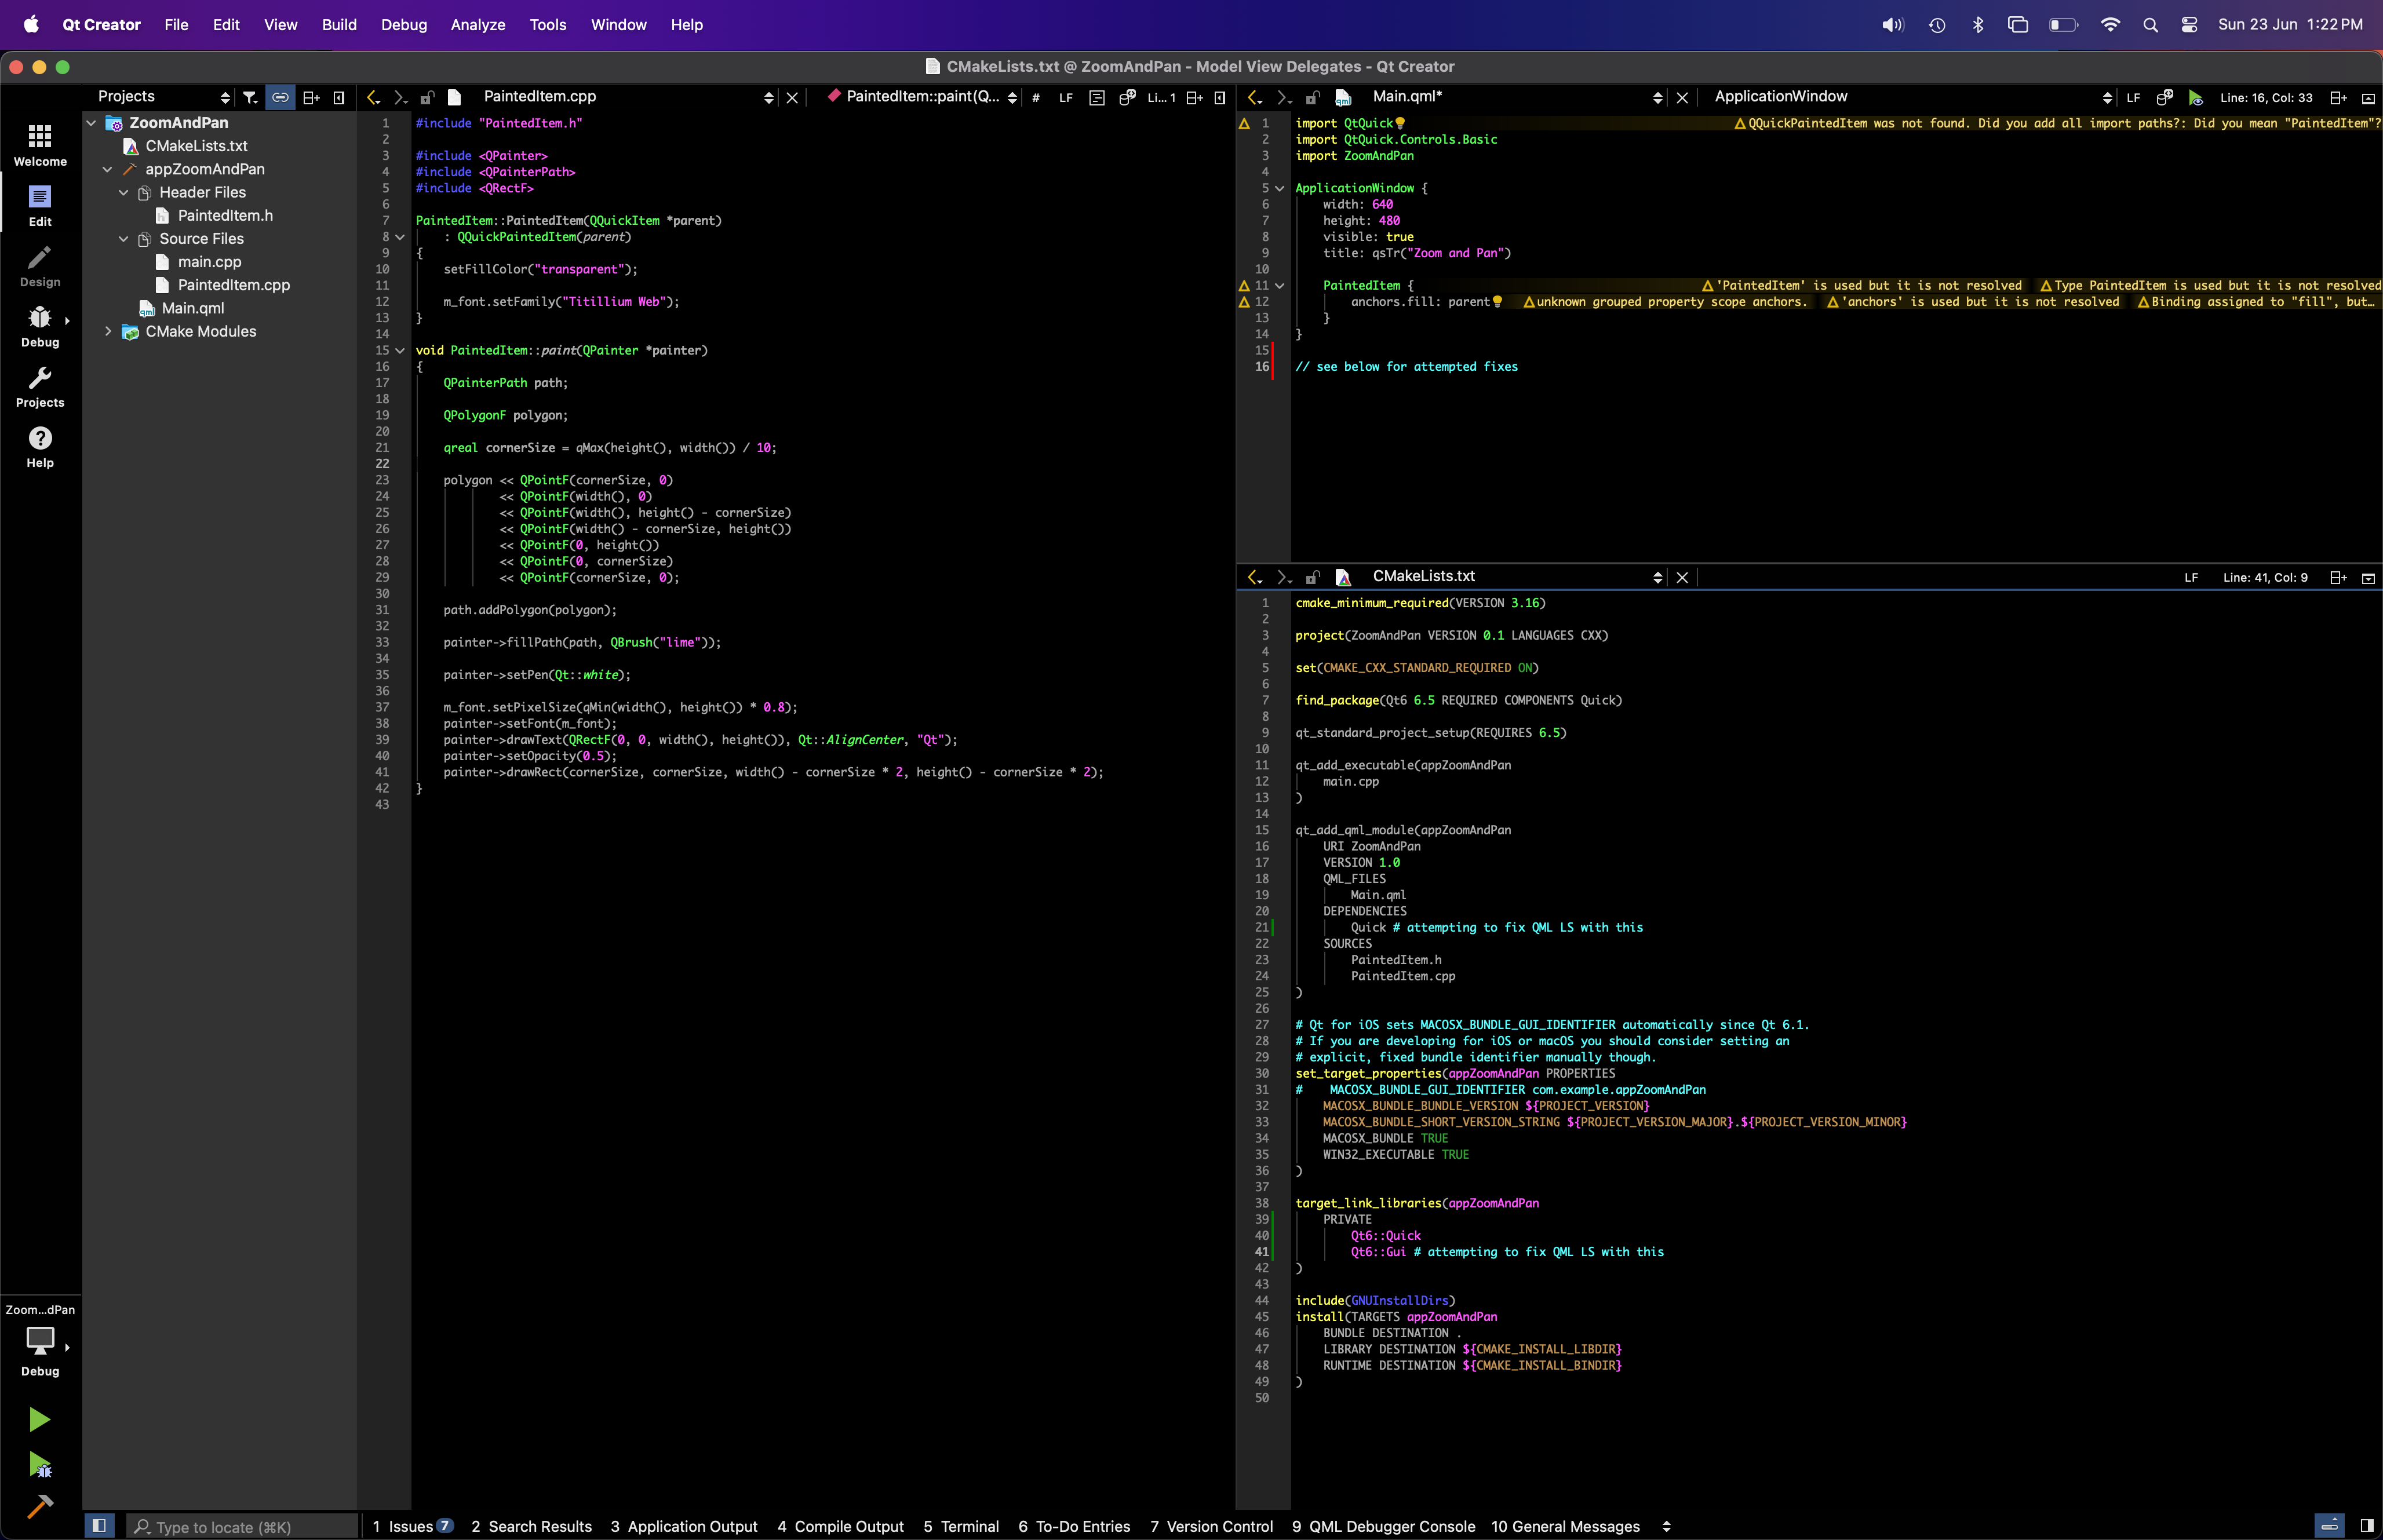This screenshot has height=1540, width=2383.
Task: Select Main.qml in the project tree
Action: [x=192, y=308]
